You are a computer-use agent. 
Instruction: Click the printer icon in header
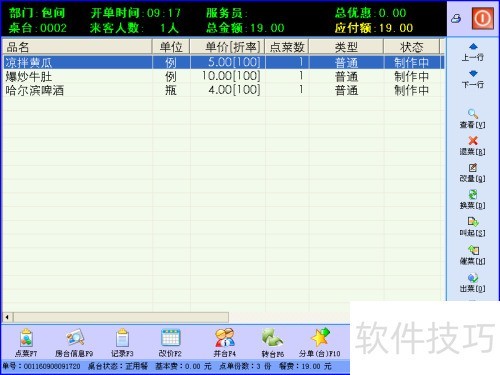(x=456, y=18)
